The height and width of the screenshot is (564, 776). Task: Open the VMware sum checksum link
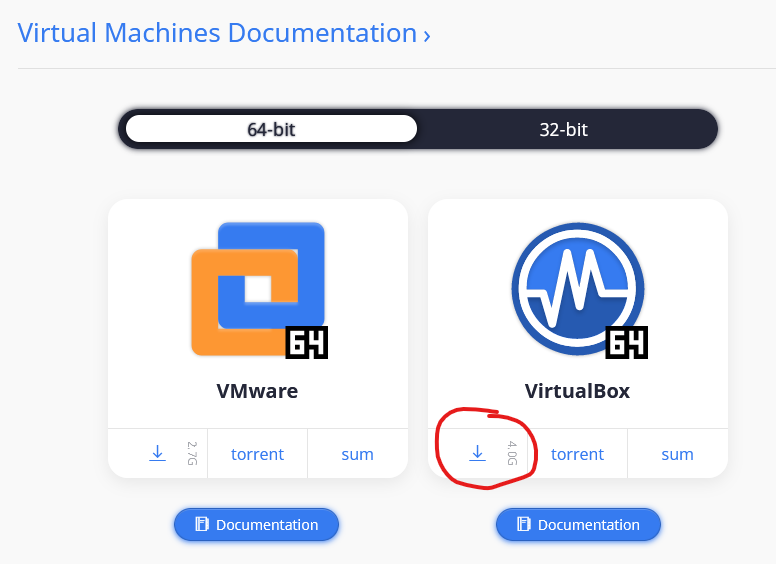(357, 454)
